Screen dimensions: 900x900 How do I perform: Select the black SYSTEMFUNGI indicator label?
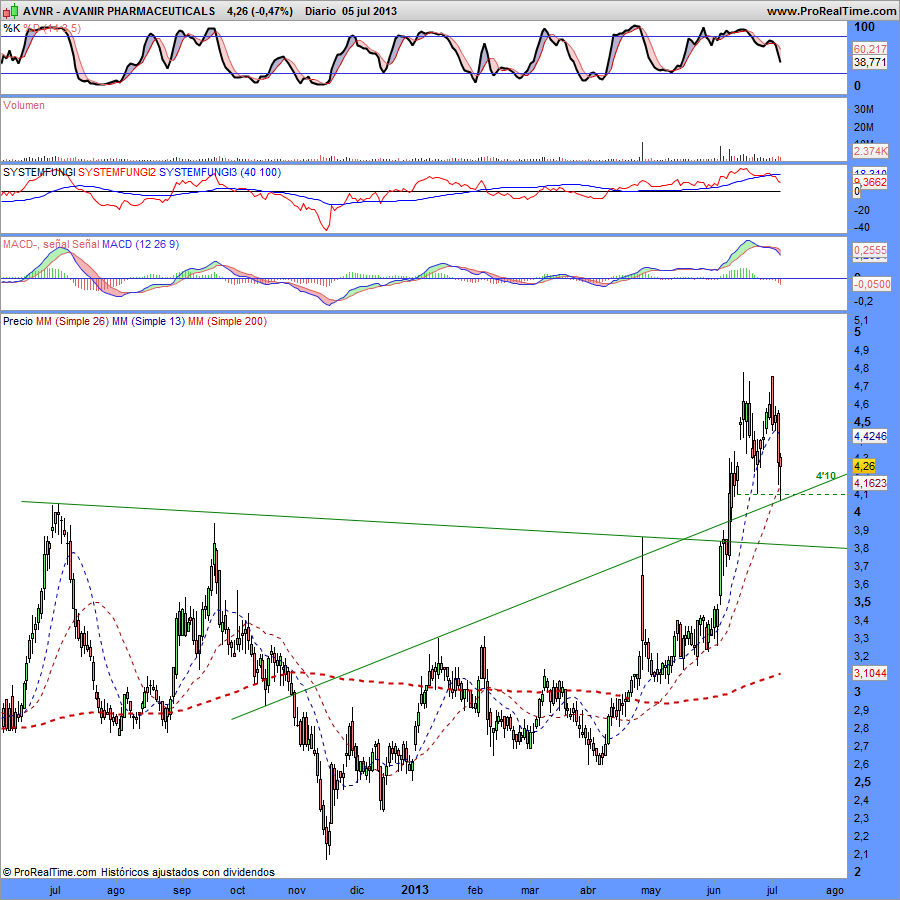click(39, 172)
